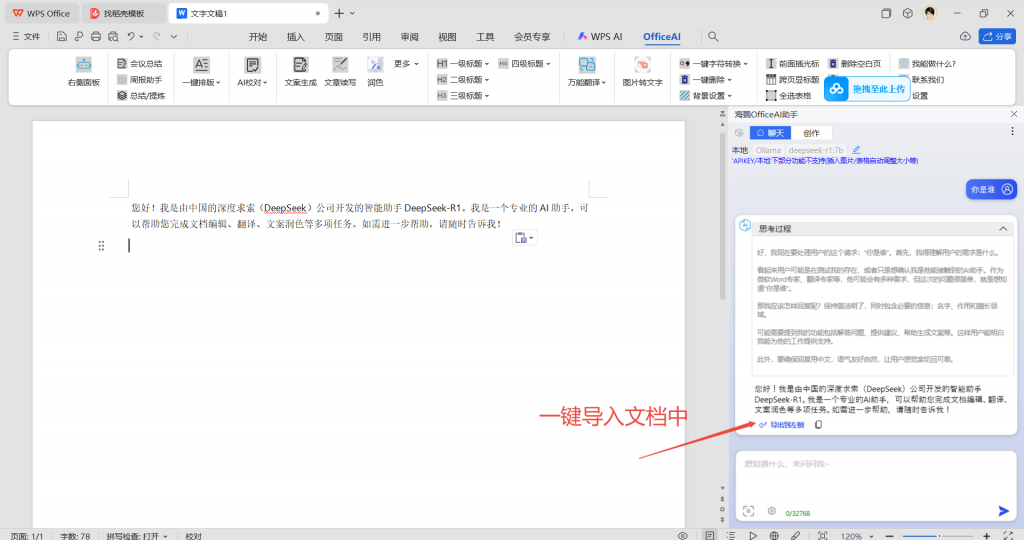Click the print icon in the quick toolbar
Image resolution: width=1024 pixels, height=540 pixels.
tap(96, 37)
